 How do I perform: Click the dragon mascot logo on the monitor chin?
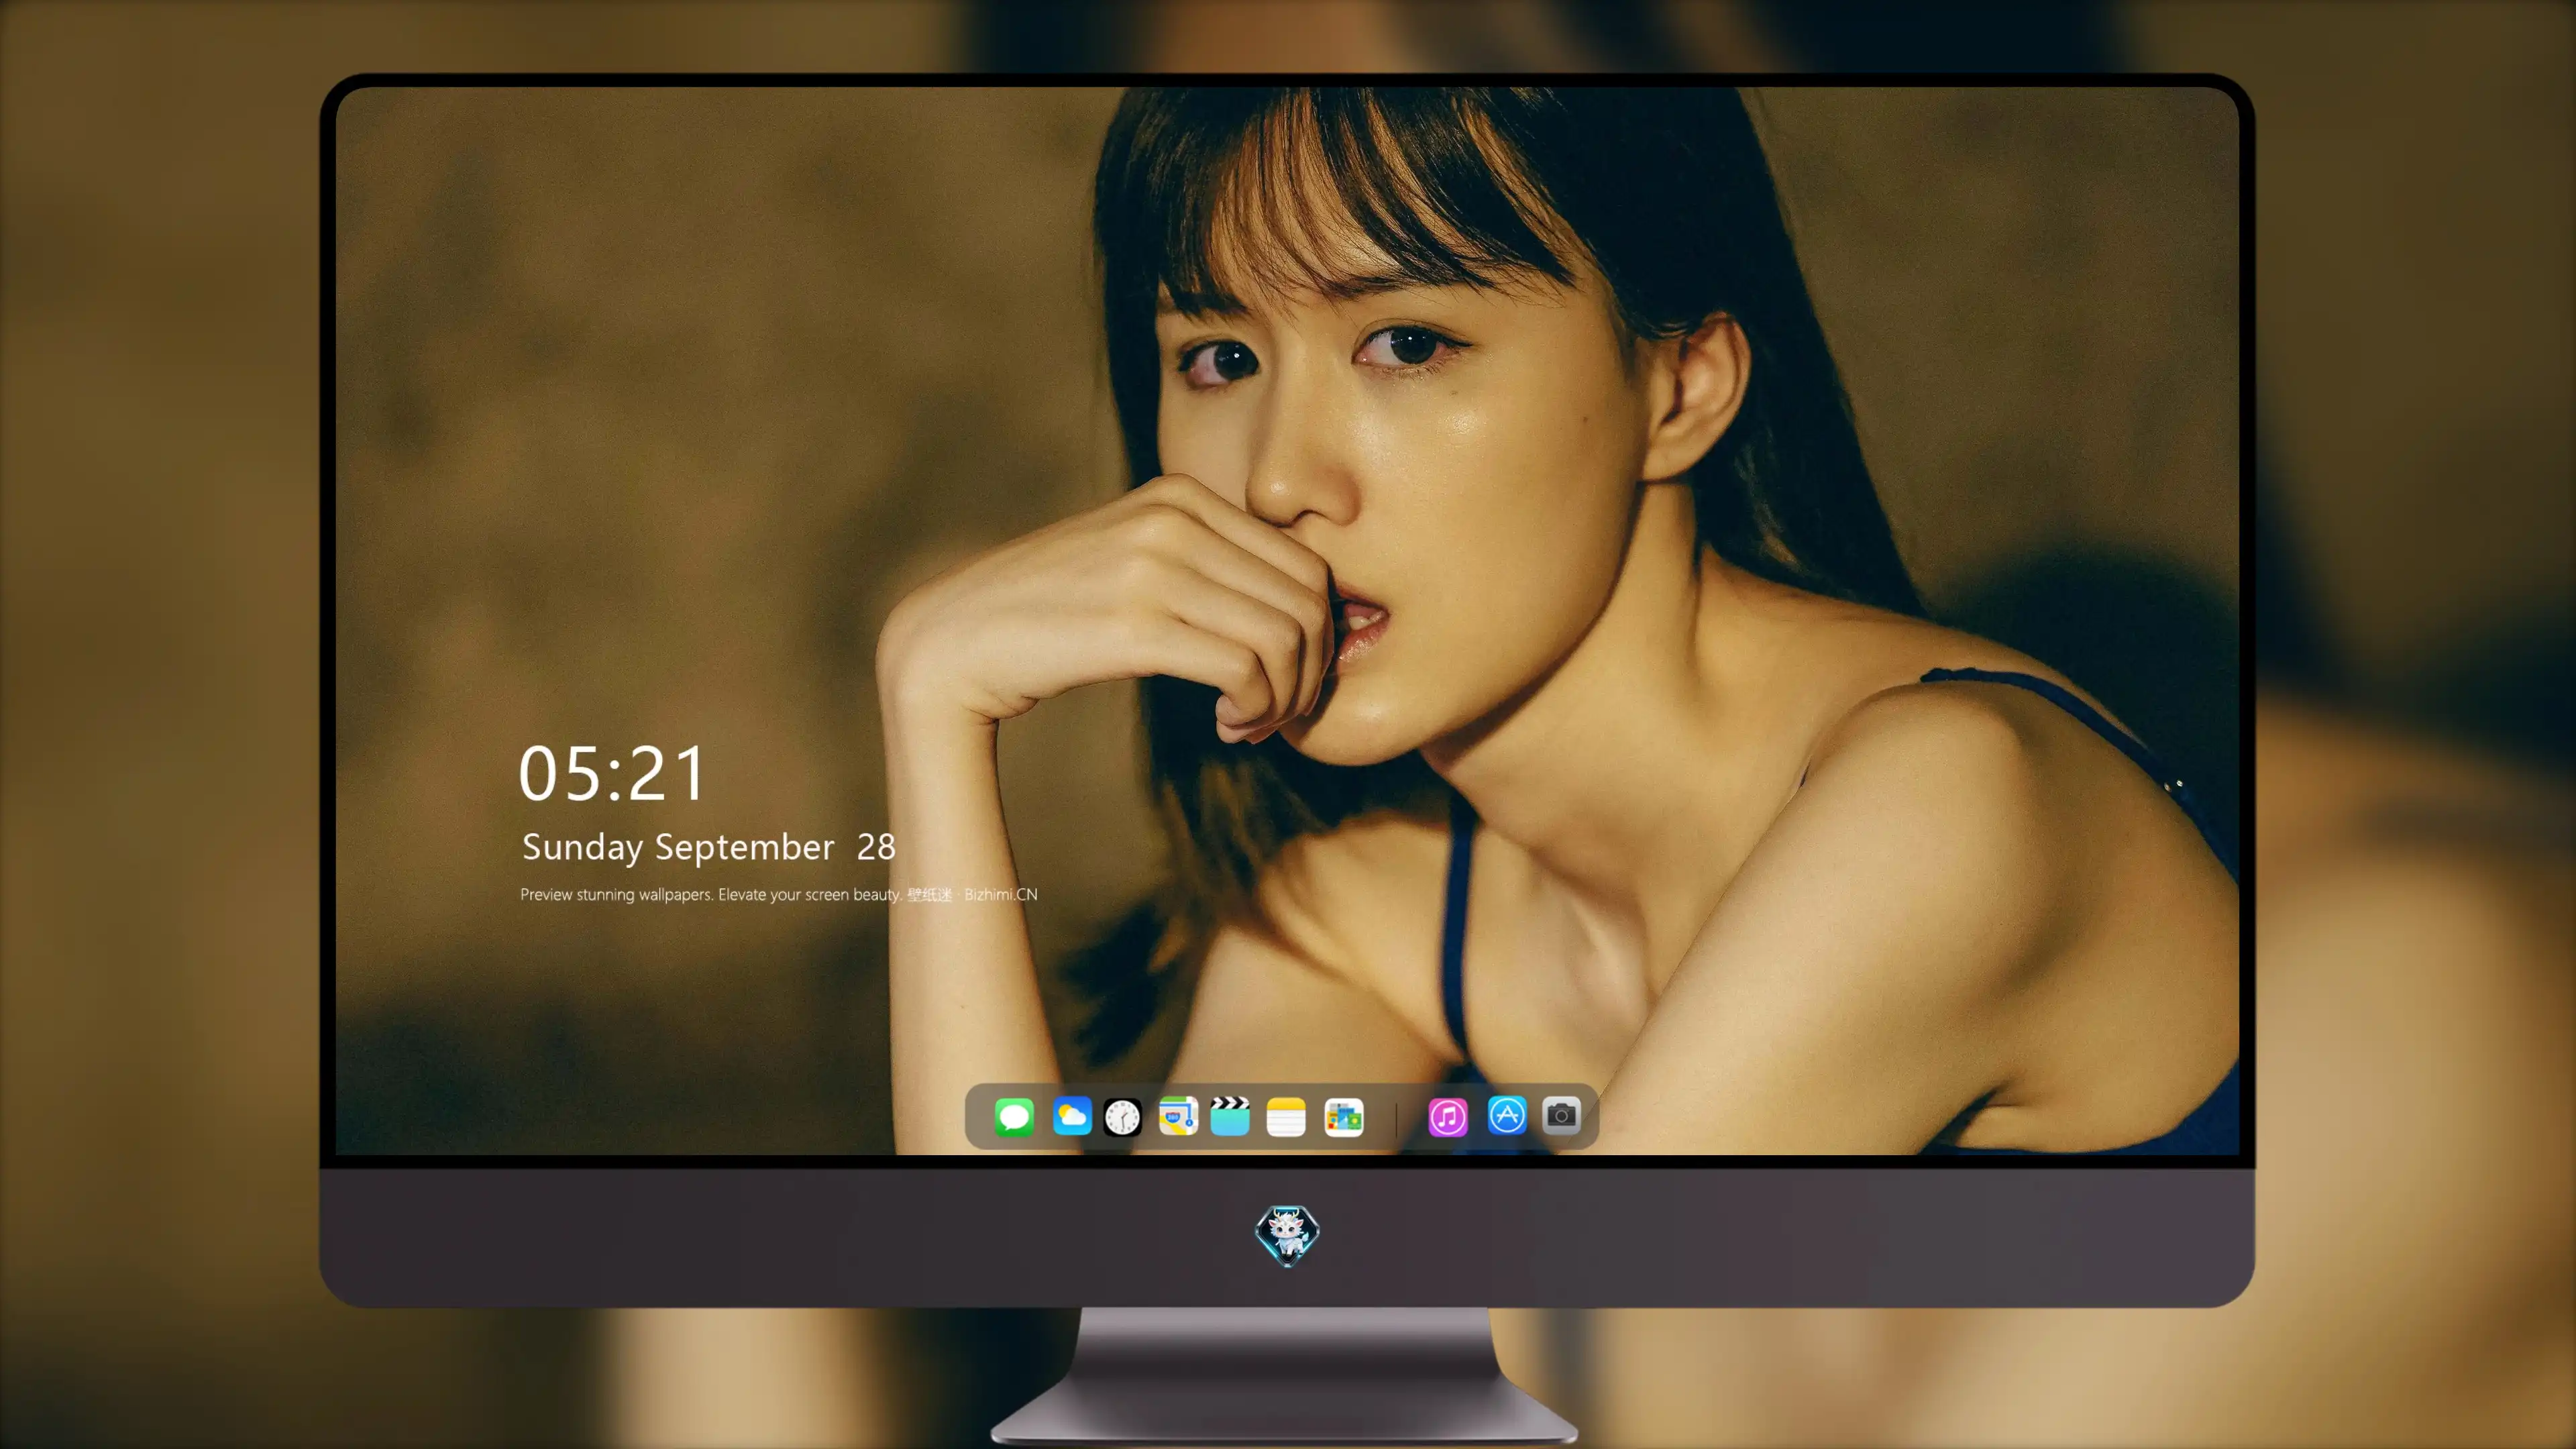click(1287, 1235)
